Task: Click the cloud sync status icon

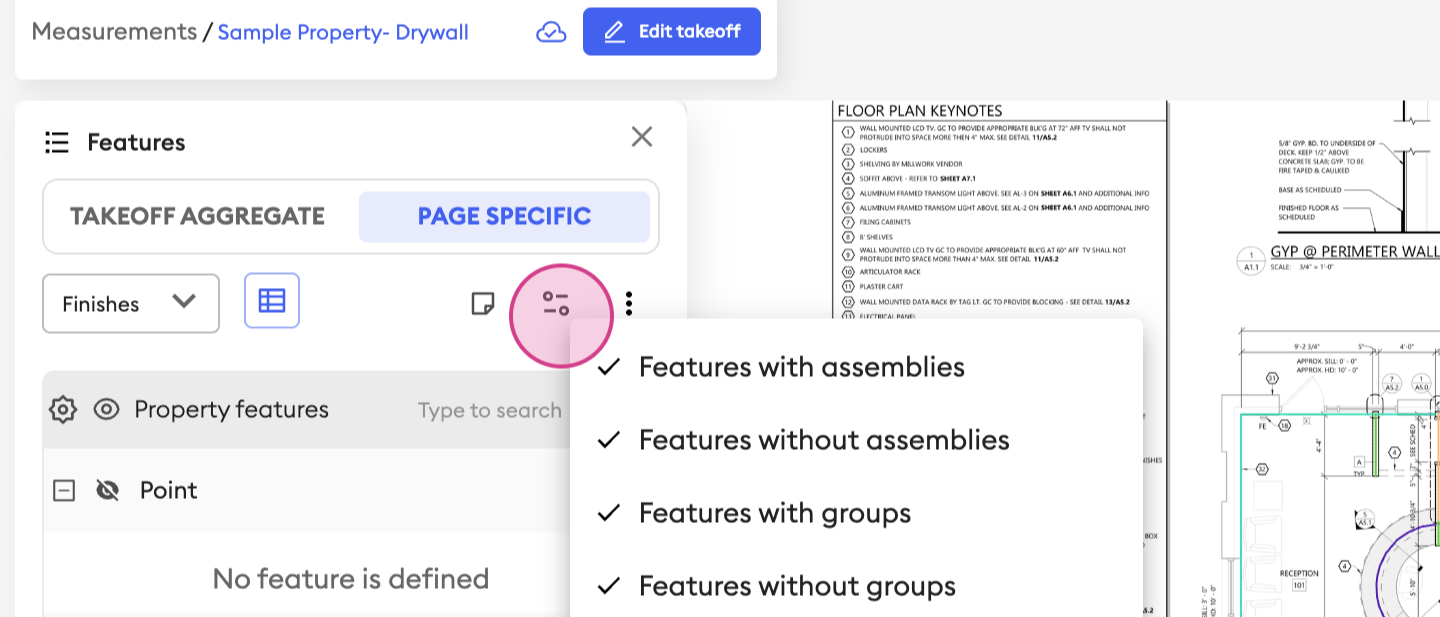Action: click(551, 32)
